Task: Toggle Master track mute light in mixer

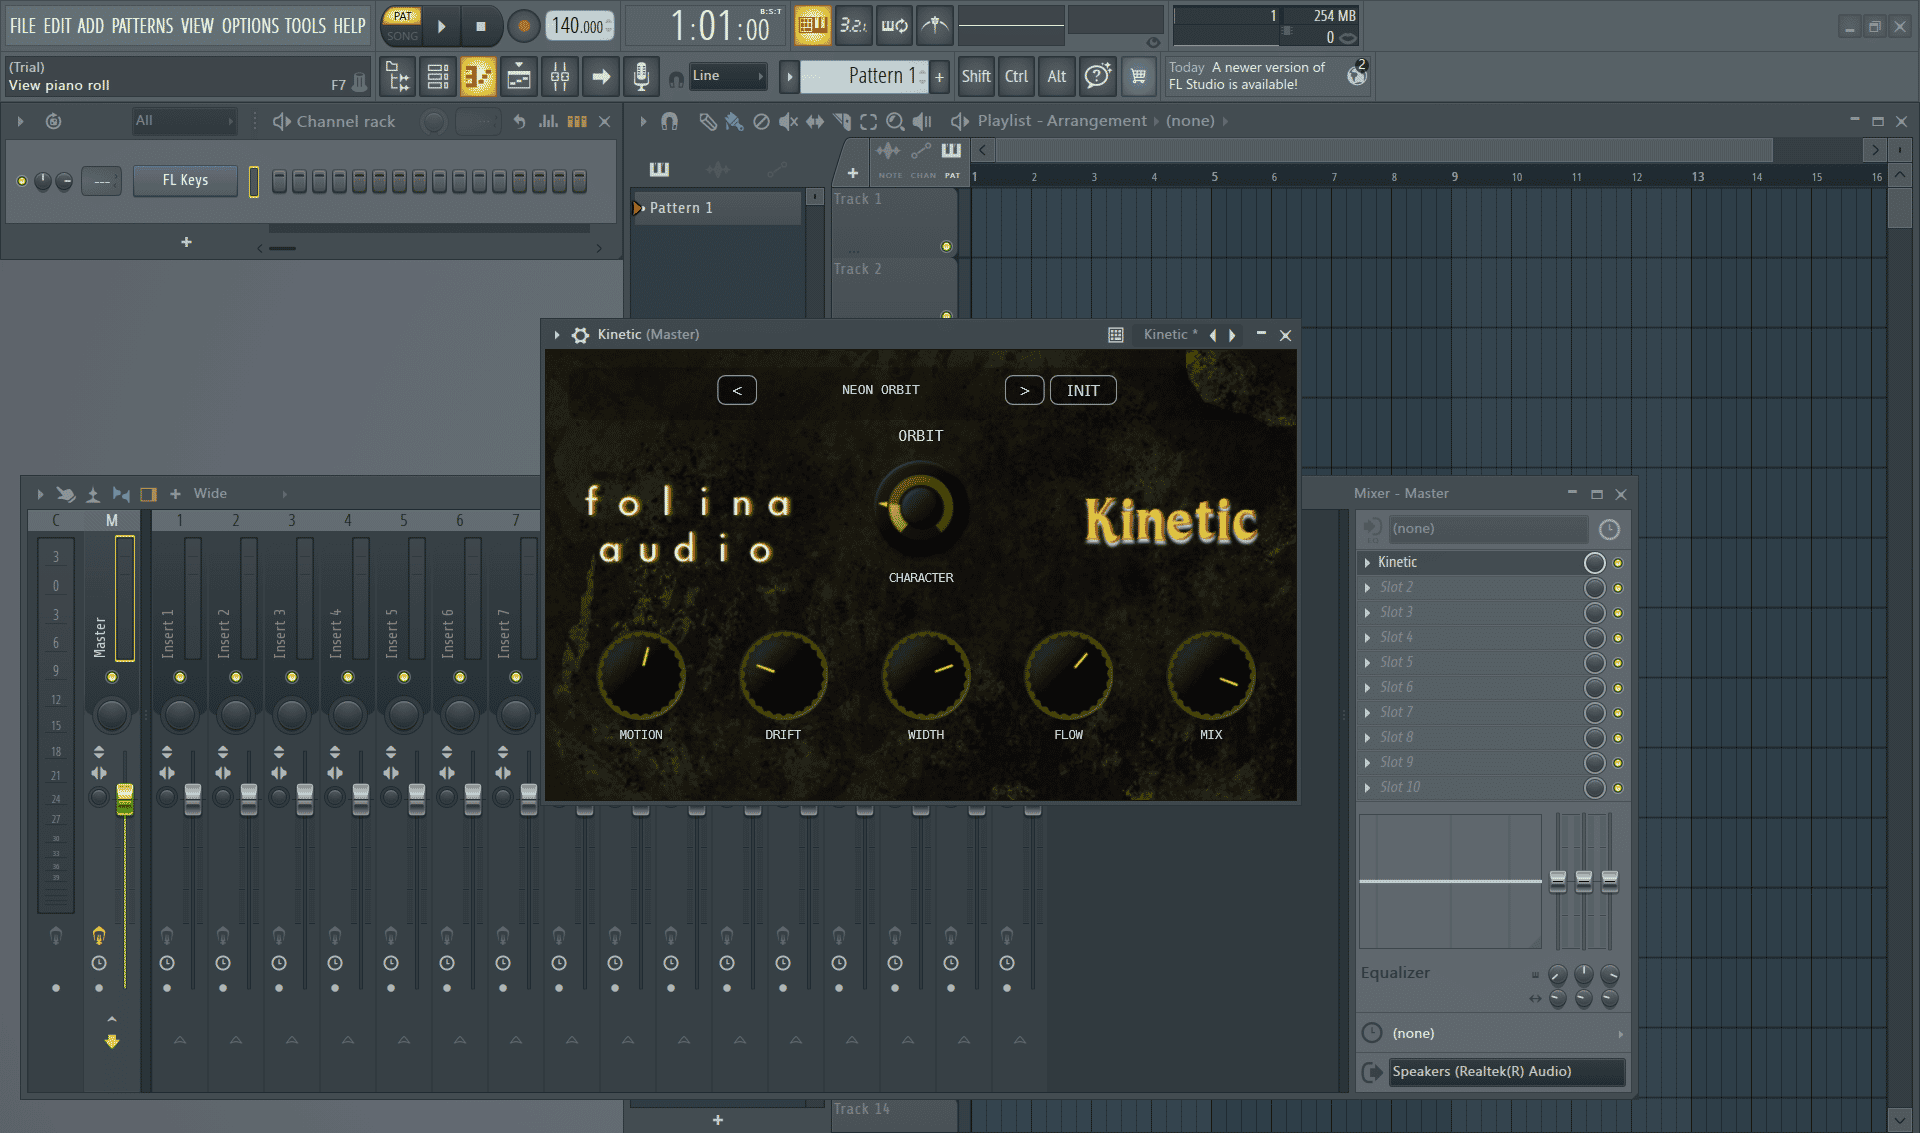Action: pos(112,677)
